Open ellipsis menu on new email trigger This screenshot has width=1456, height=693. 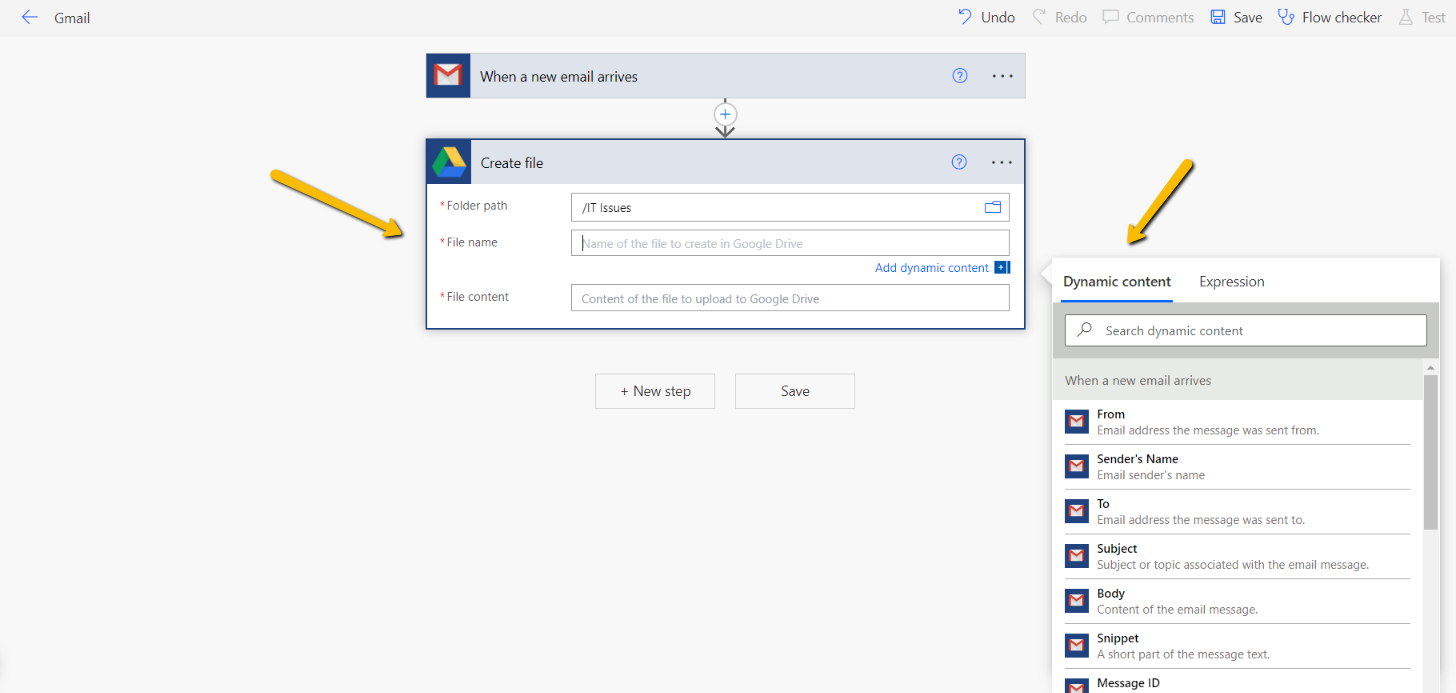pos(1002,76)
